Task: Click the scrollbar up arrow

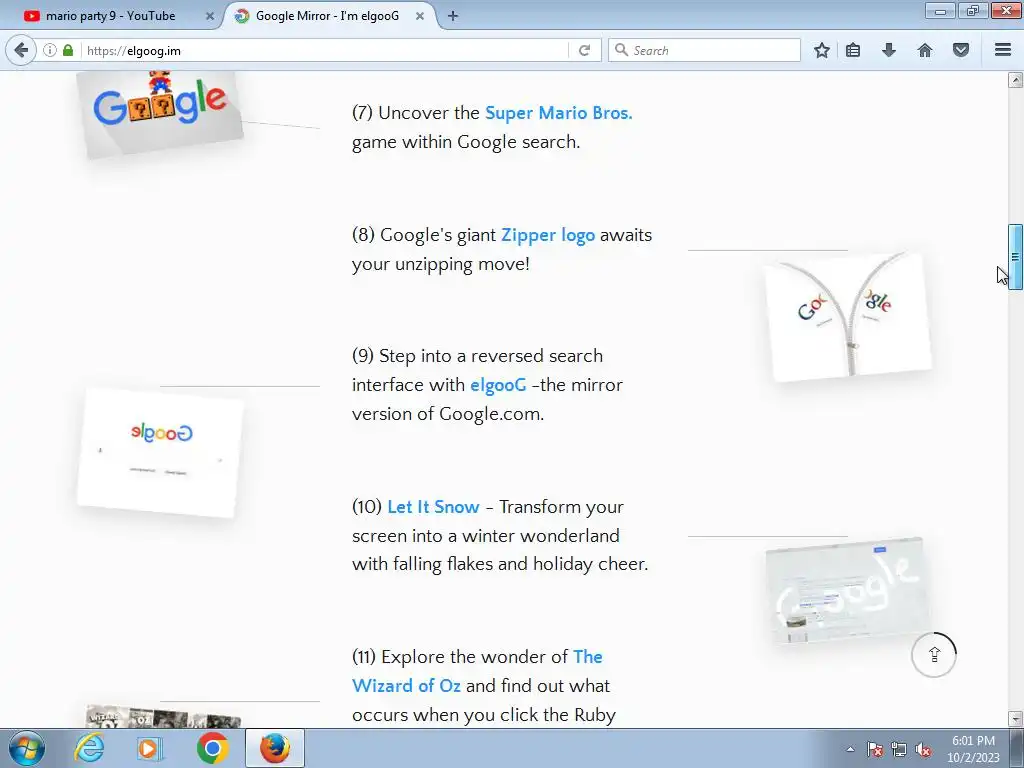Action: (x=1015, y=80)
